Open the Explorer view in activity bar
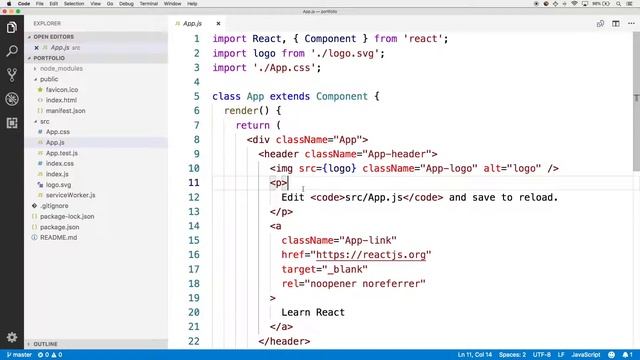 12,28
